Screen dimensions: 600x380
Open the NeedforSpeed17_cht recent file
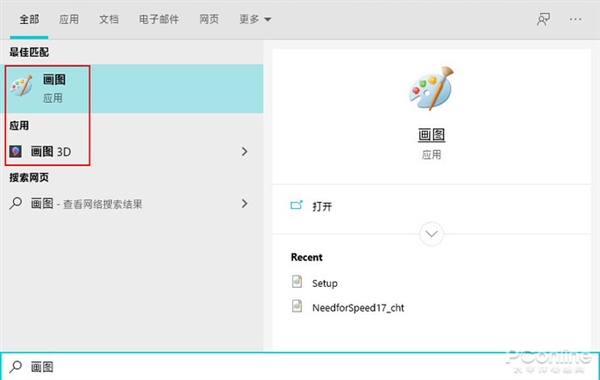[x=358, y=308]
